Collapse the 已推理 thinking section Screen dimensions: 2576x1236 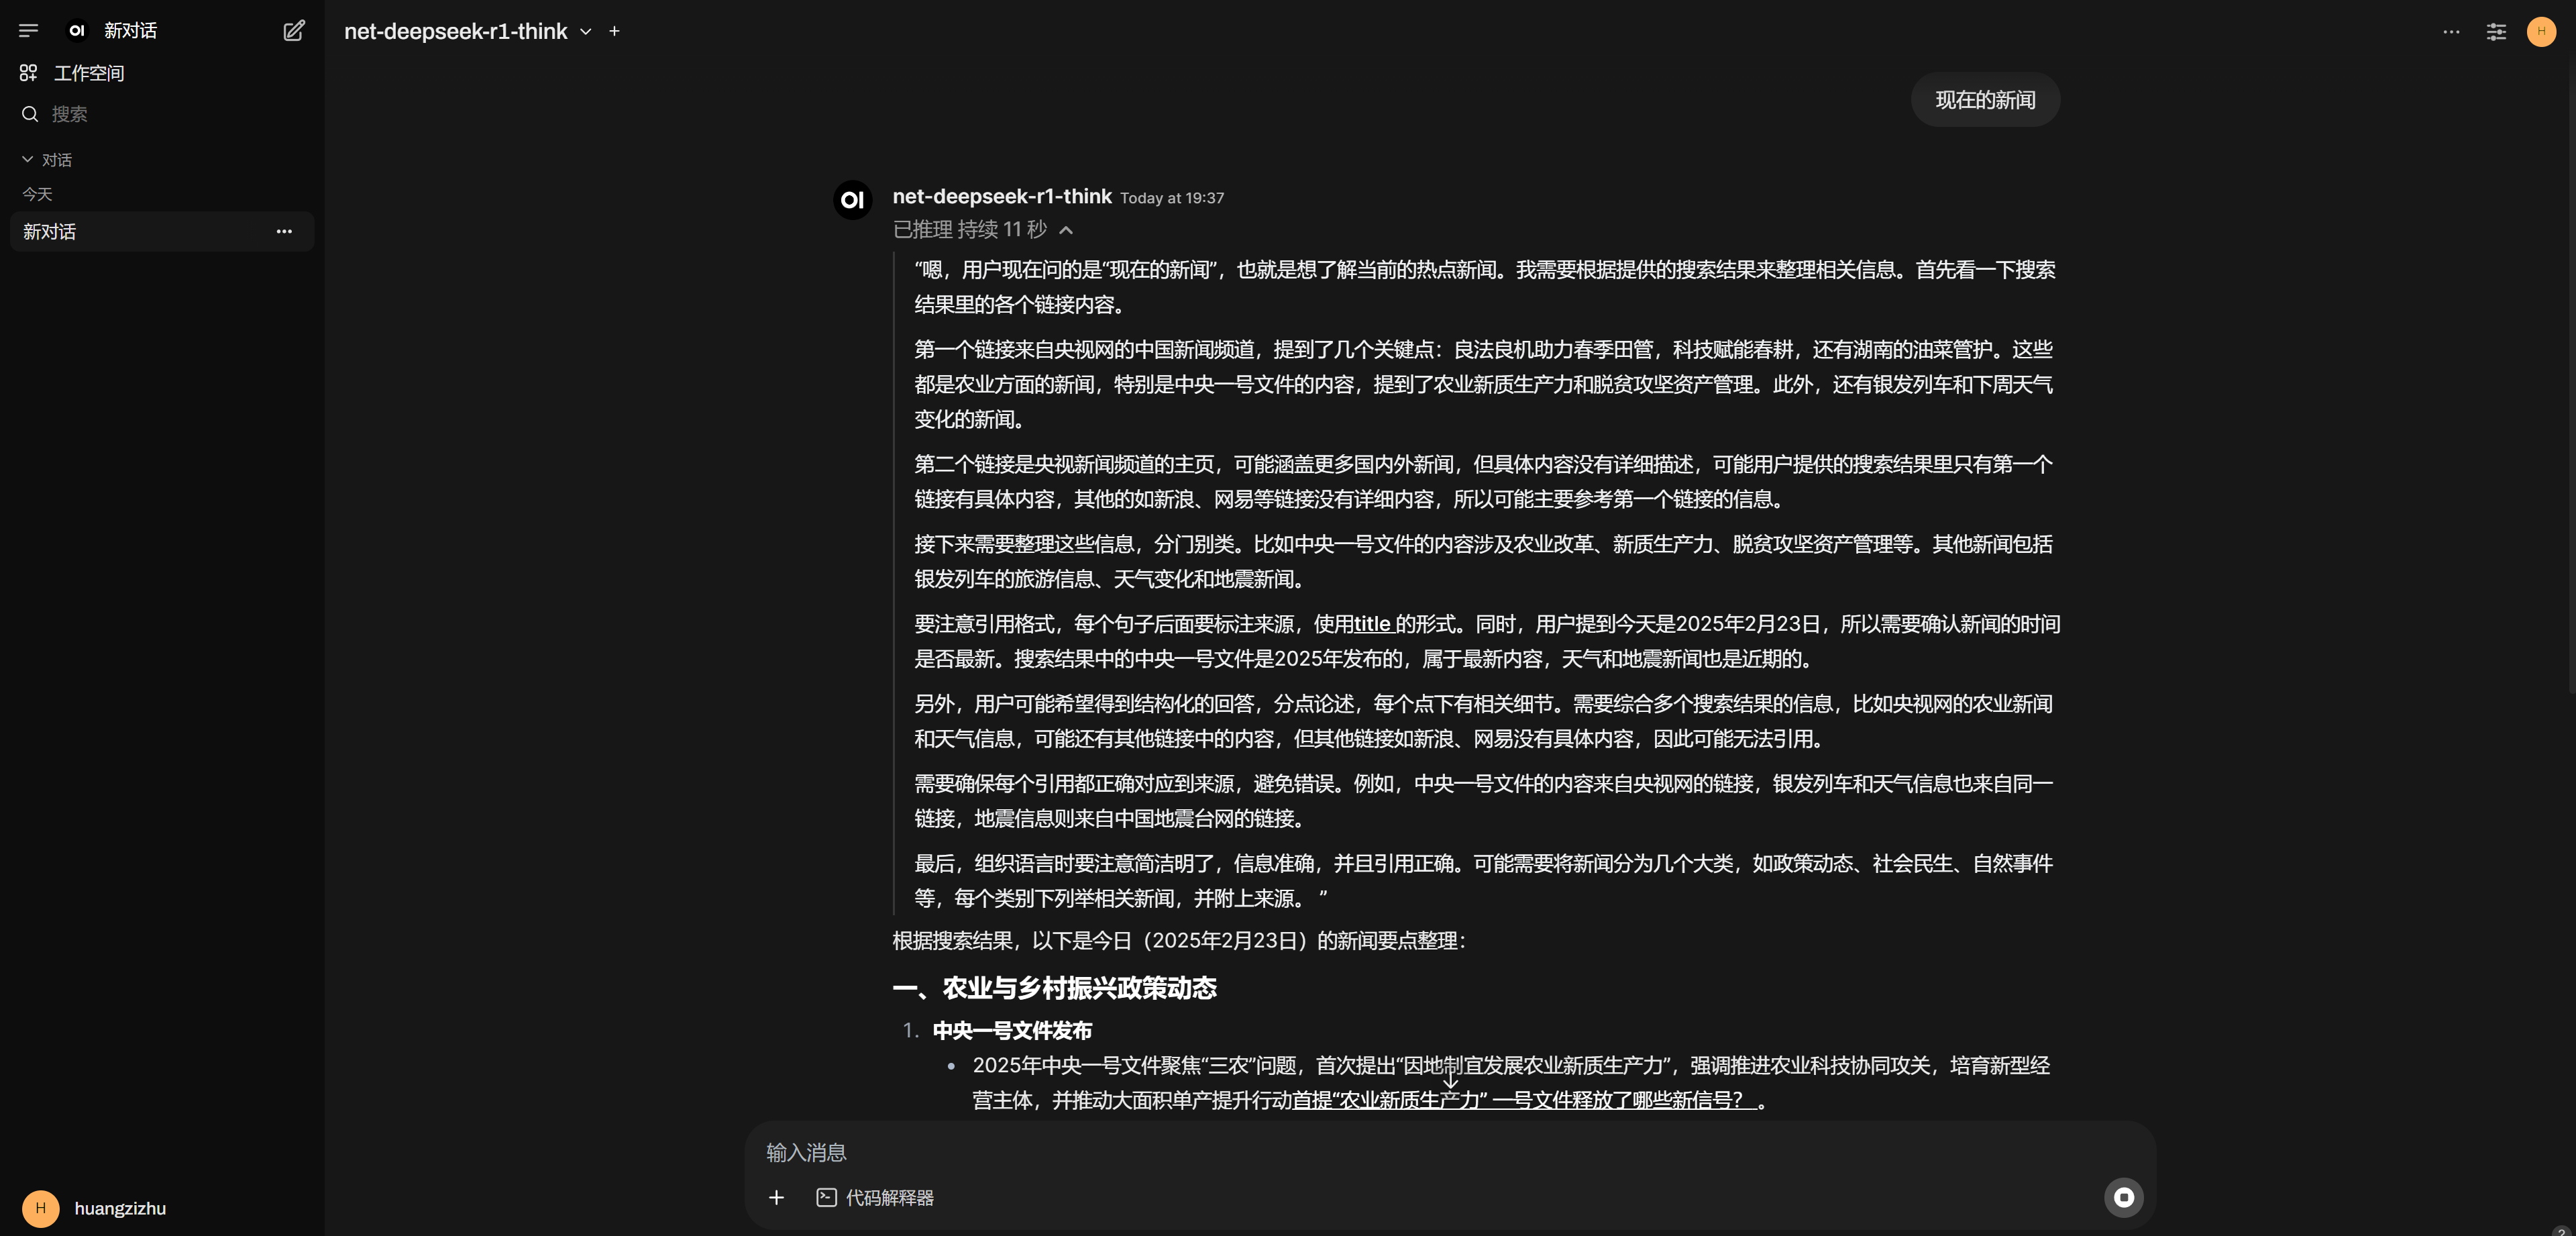(x=1066, y=230)
